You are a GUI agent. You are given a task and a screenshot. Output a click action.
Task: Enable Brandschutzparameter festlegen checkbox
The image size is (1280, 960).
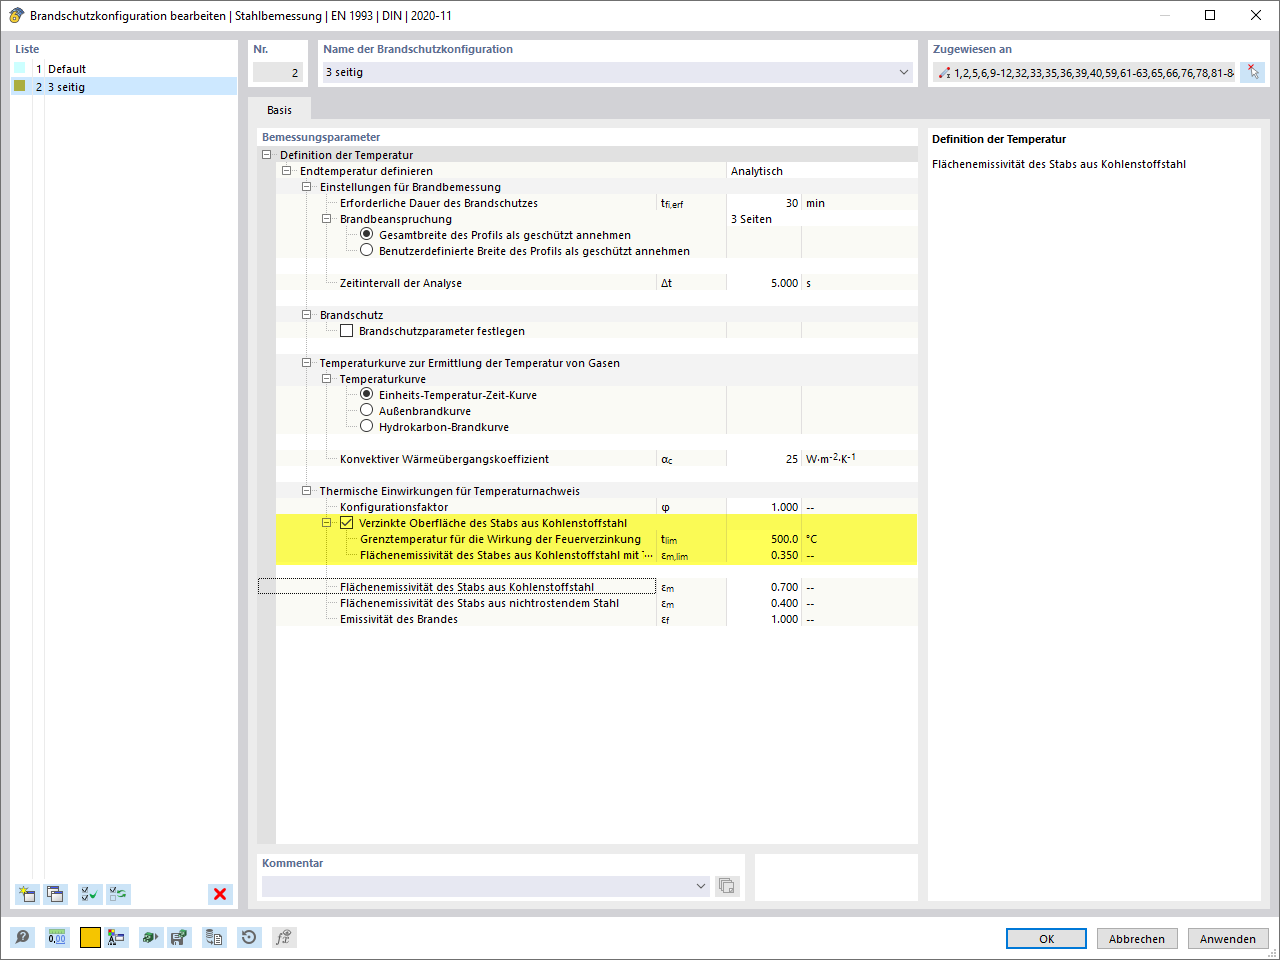[x=346, y=331]
